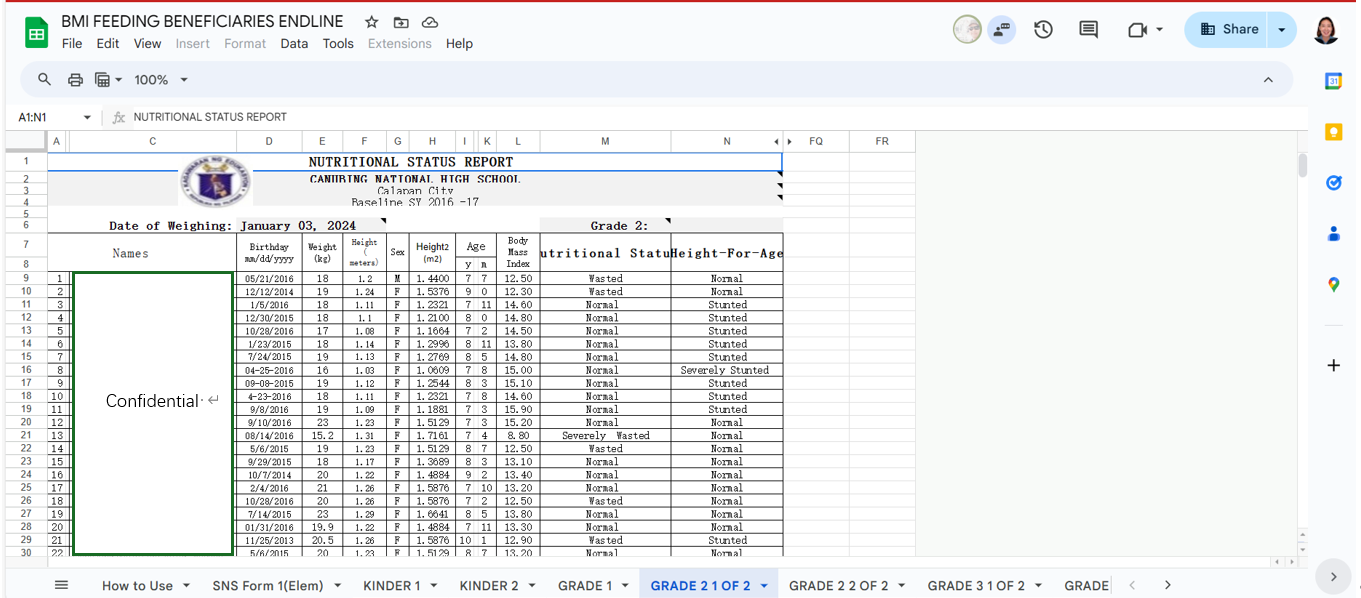The image size is (1361, 598).
Task: Show the side panel arrow button
Action: click(1333, 576)
